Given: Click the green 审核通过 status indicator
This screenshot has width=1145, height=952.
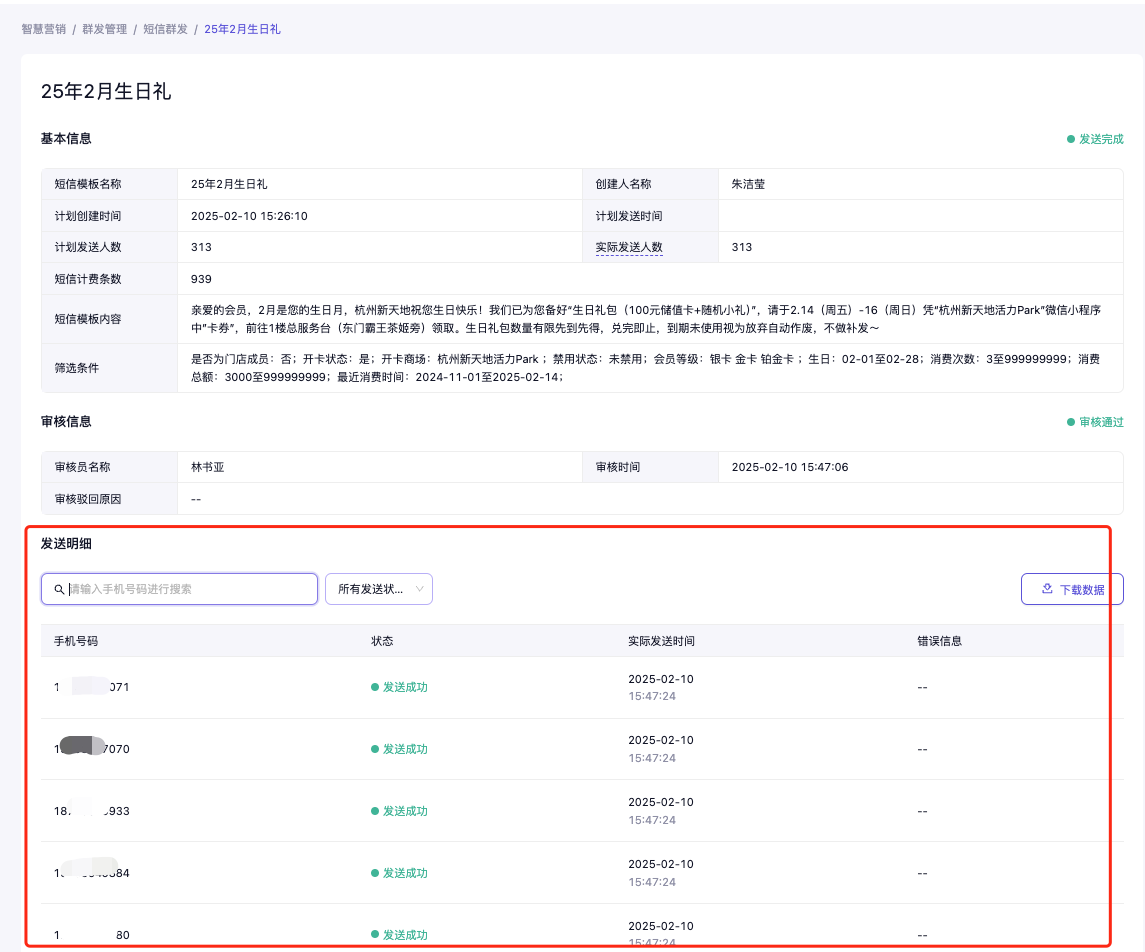Looking at the screenshot, I should click(x=1095, y=422).
